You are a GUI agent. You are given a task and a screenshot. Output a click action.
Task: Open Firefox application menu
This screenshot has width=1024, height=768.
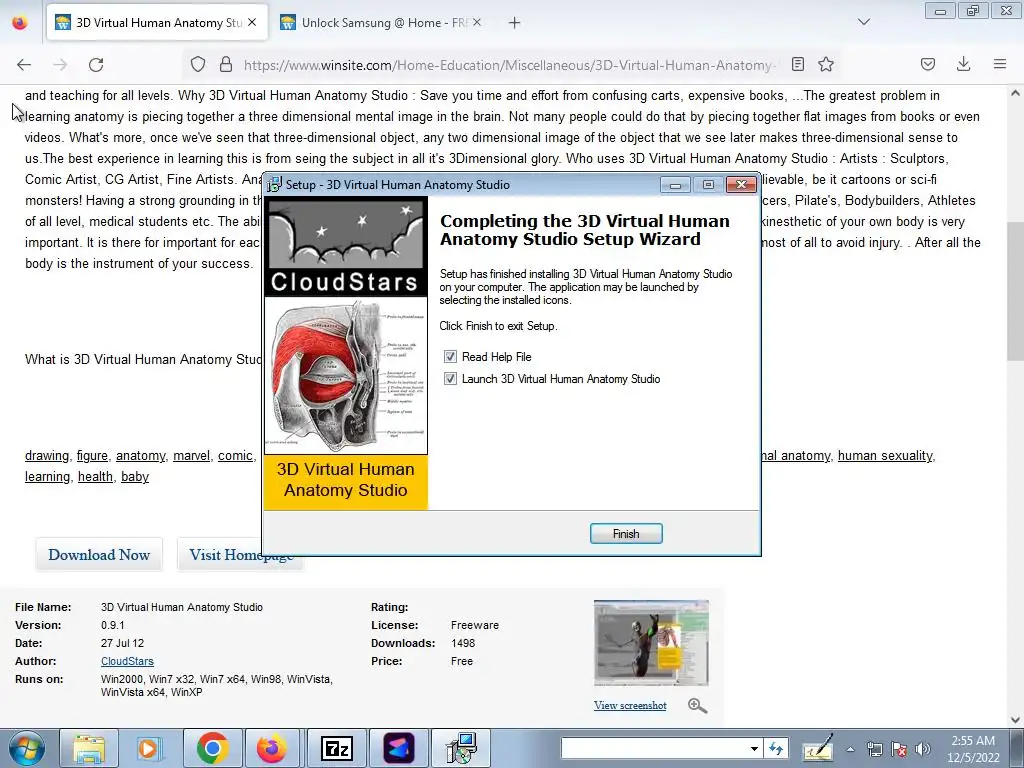(1000, 64)
